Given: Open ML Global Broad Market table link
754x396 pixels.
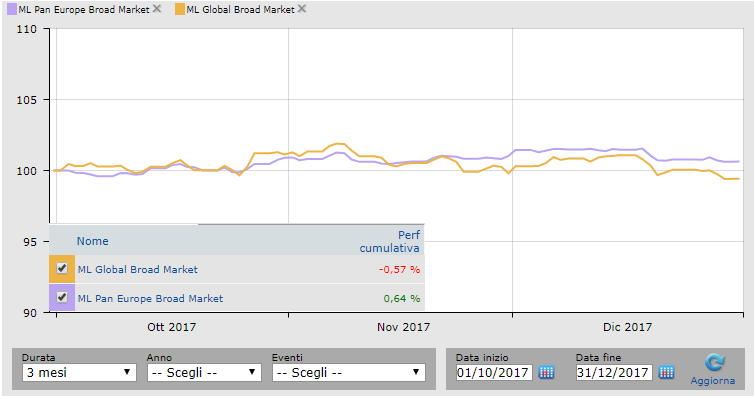Looking at the screenshot, I should [138, 270].
